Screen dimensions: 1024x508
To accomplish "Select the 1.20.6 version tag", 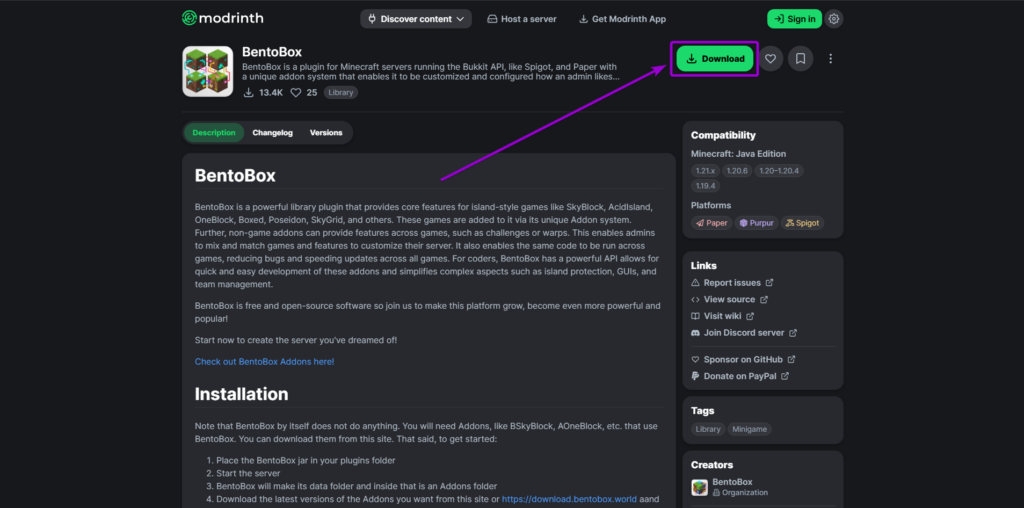I will (x=737, y=170).
